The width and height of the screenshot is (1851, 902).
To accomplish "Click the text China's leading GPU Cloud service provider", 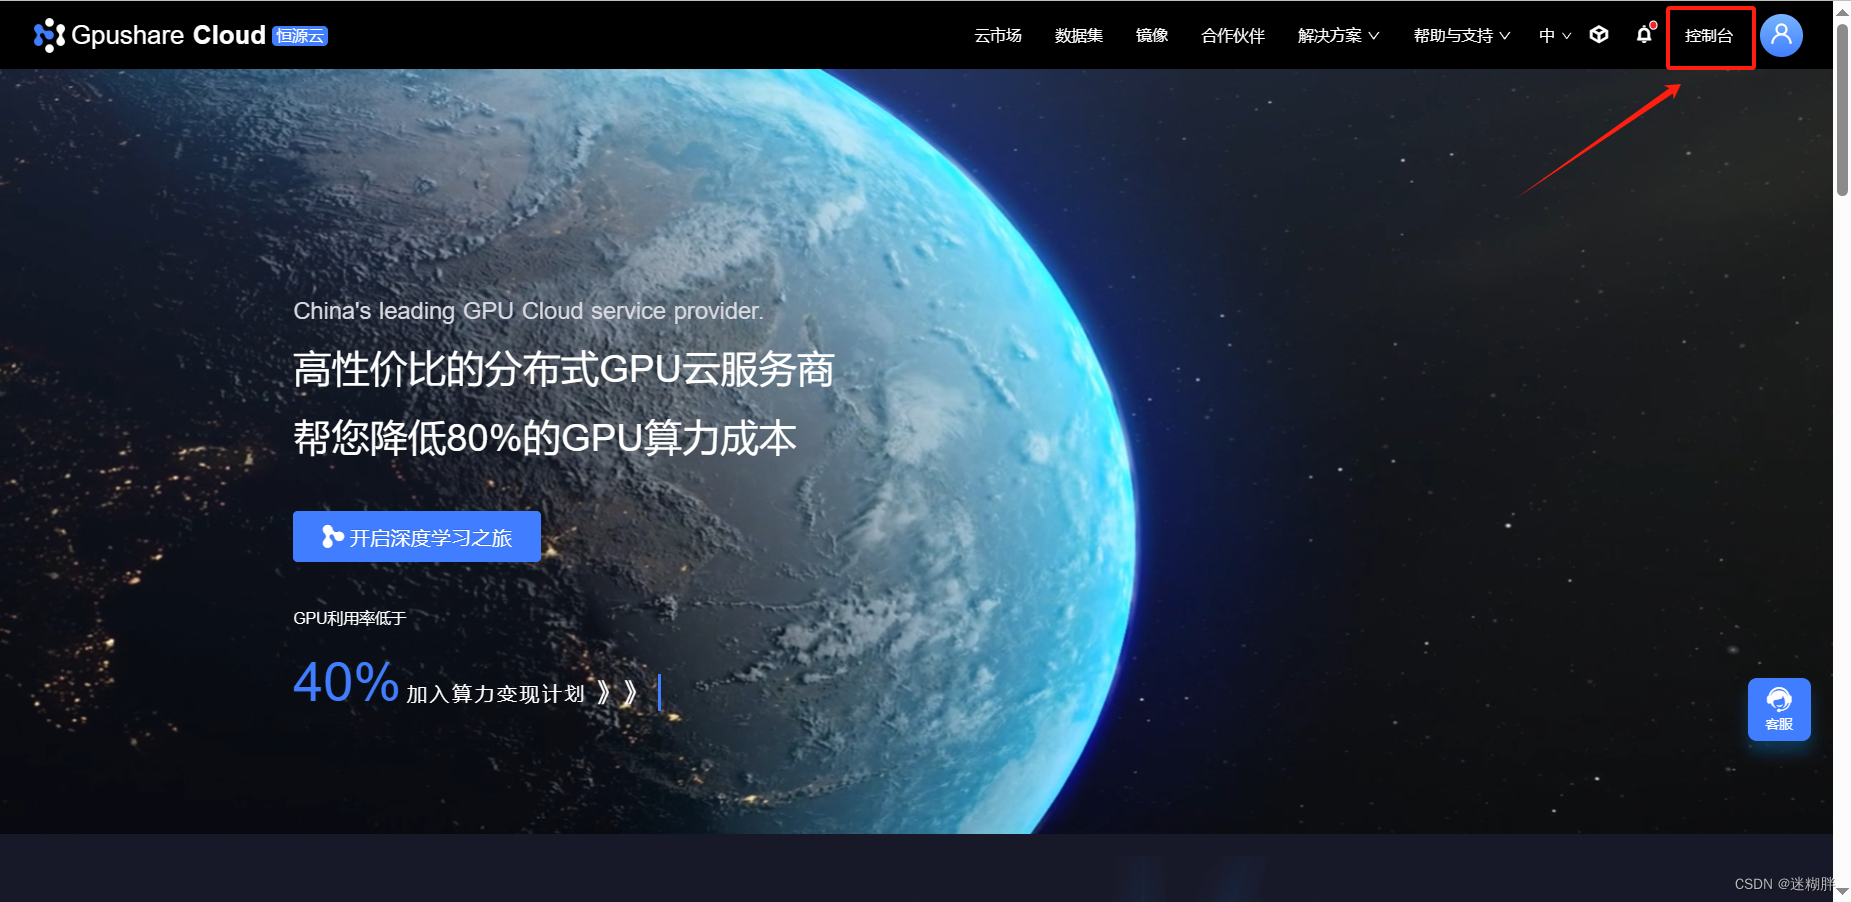I will (x=528, y=311).
